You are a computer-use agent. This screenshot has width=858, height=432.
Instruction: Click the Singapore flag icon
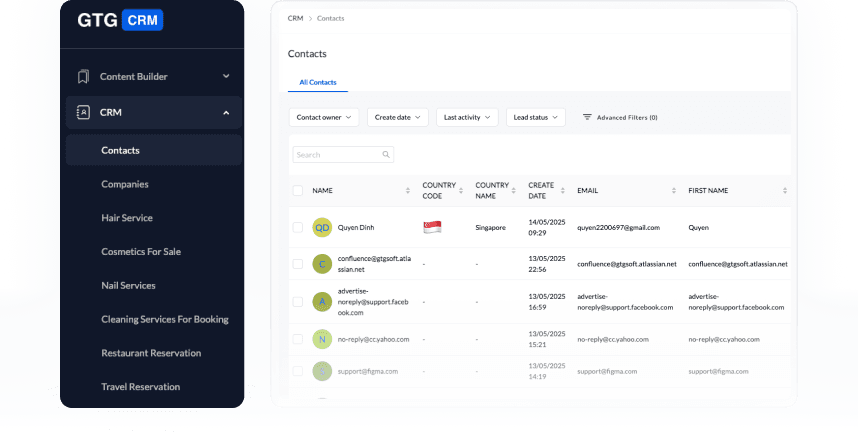[432, 227]
